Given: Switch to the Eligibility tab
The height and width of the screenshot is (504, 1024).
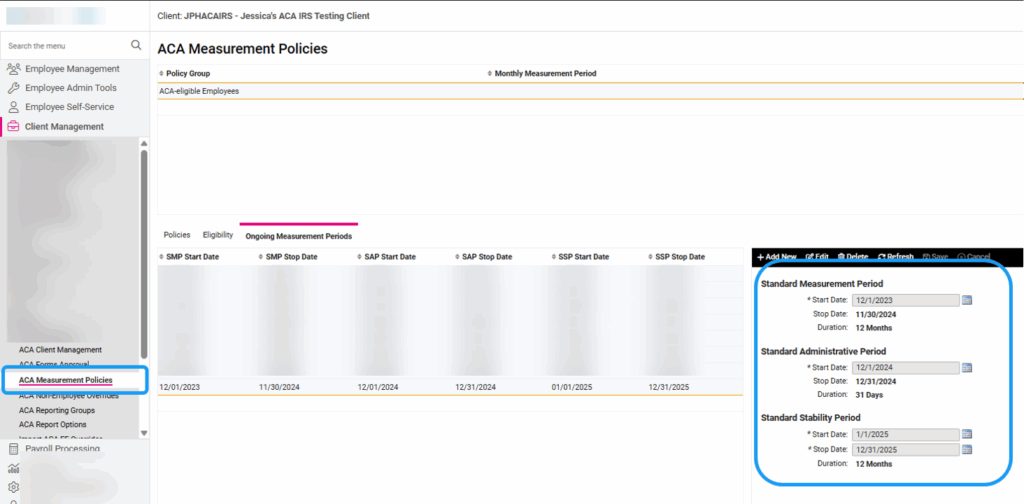Looking at the screenshot, I should [x=217, y=235].
